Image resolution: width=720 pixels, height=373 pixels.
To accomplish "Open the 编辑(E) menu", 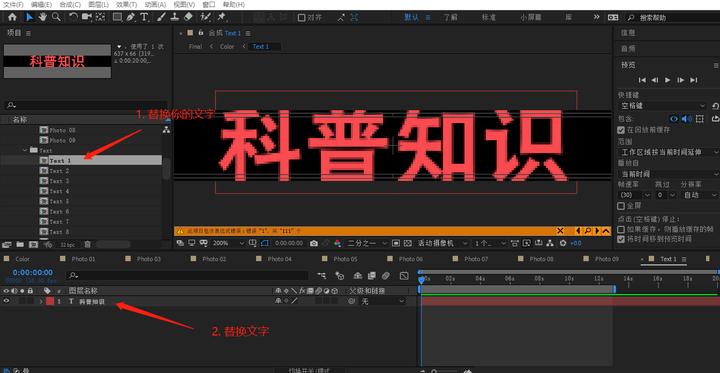I will click(41, 5).
